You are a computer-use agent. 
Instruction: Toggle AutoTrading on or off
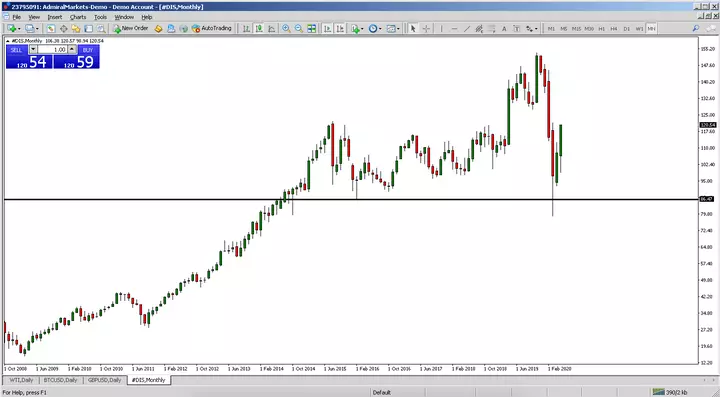(x=212, y=28)
